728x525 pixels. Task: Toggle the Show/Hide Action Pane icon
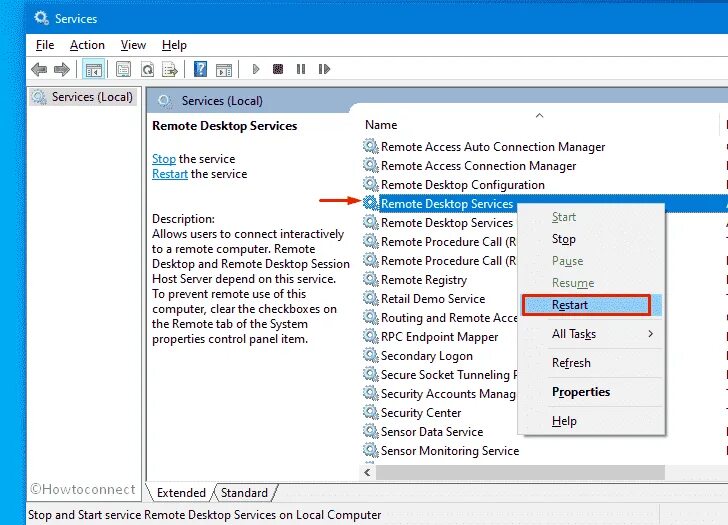(x=224, y=70)
